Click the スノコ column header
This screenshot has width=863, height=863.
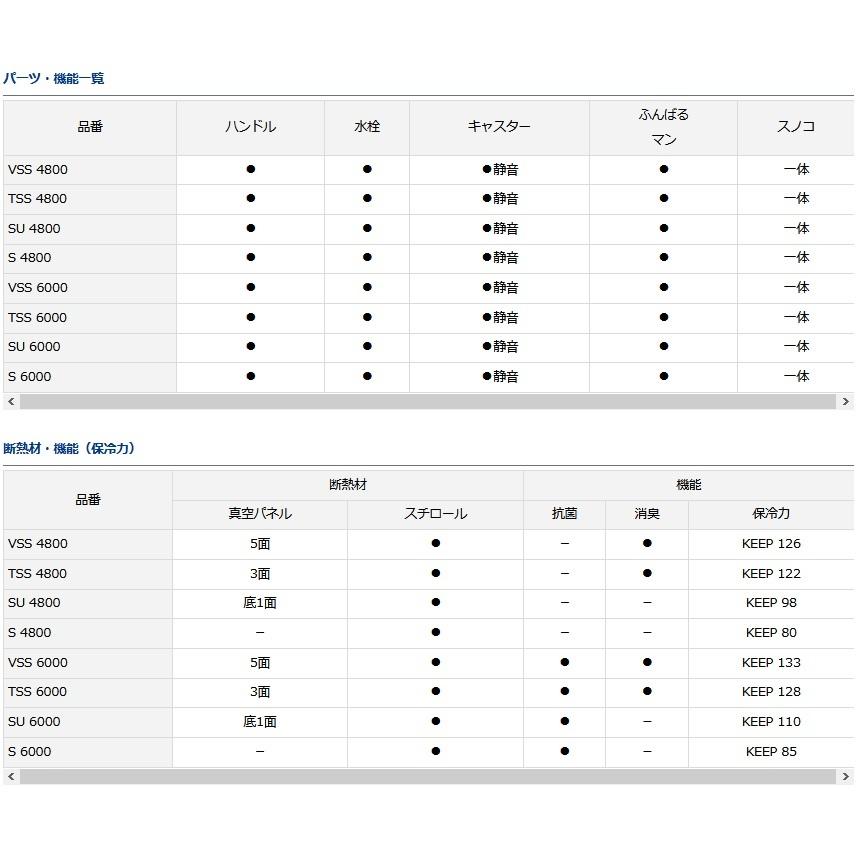[796, 127]
